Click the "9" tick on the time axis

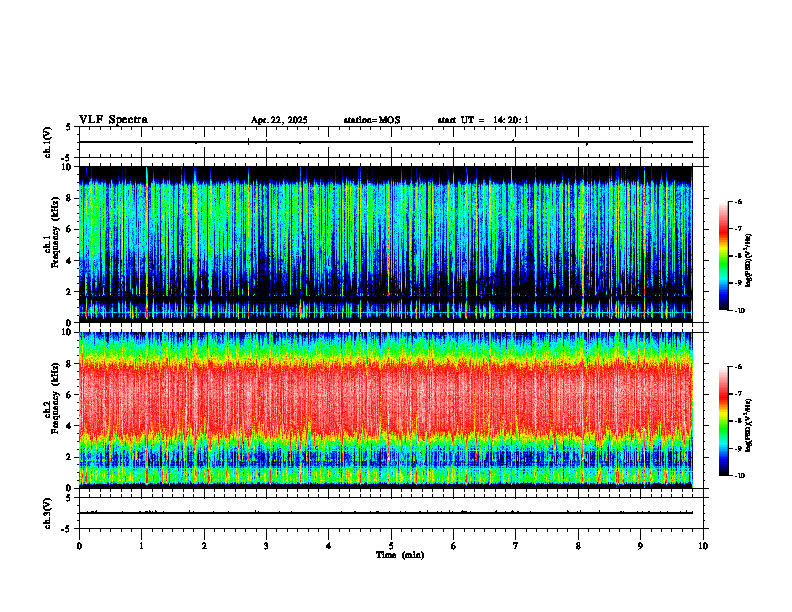(x=640, y=546)
